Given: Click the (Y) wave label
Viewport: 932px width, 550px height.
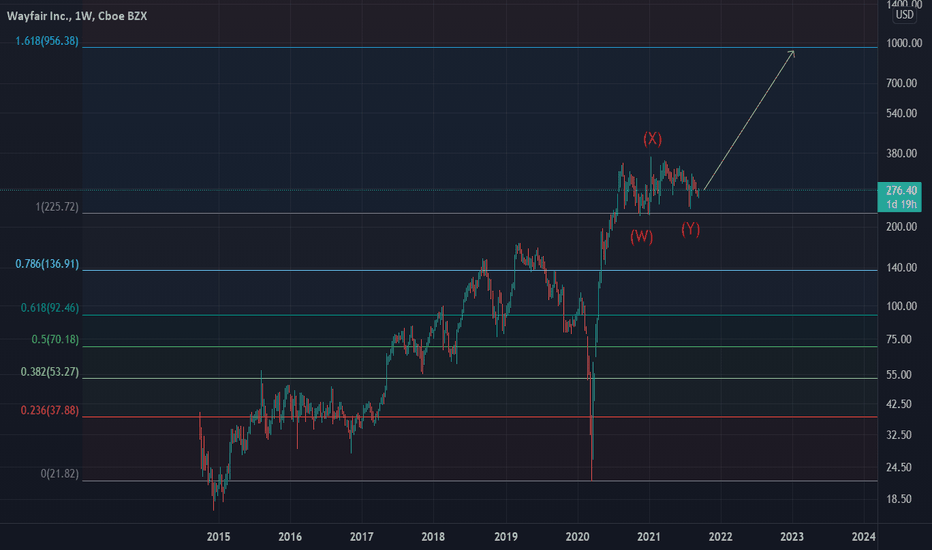Looking at the screenshot, I should click(690, 229).
